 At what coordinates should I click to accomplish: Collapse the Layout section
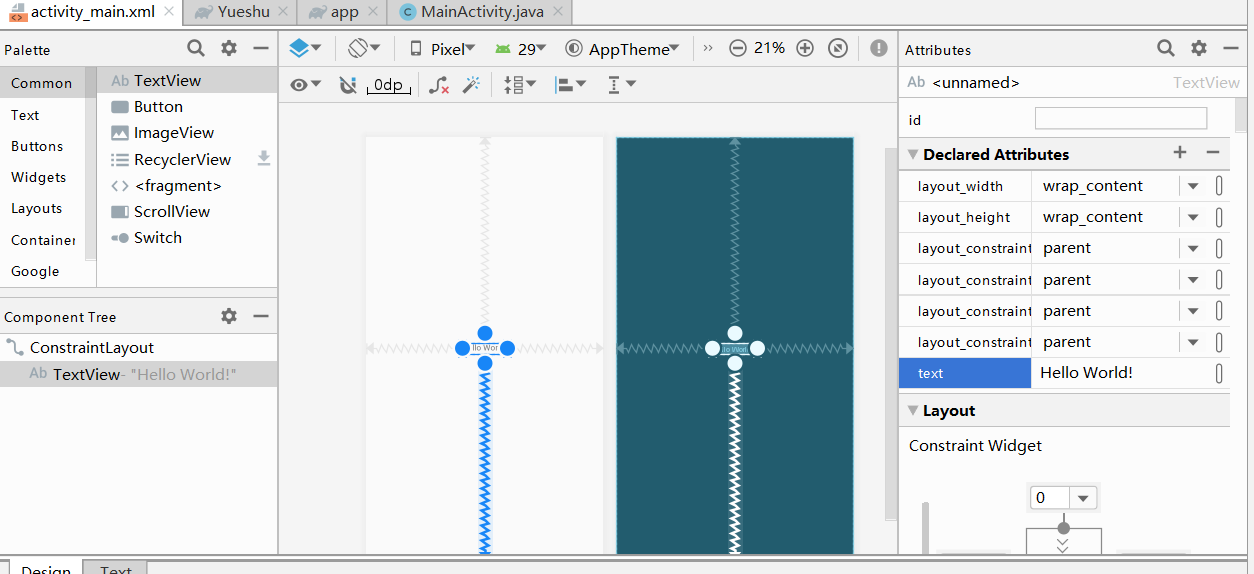912,410
